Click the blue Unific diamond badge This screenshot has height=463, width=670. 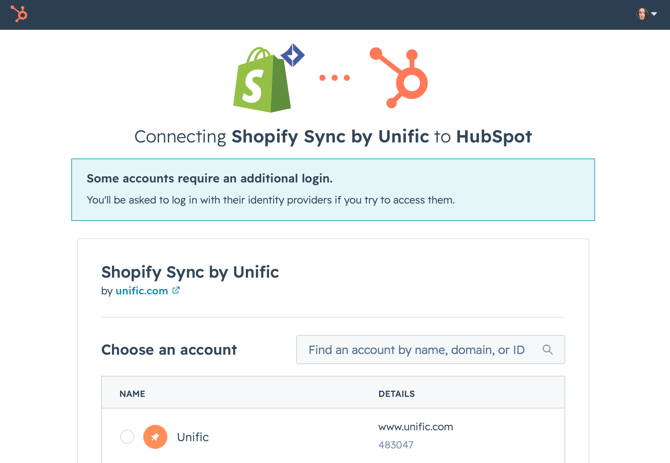pos(293,55)
